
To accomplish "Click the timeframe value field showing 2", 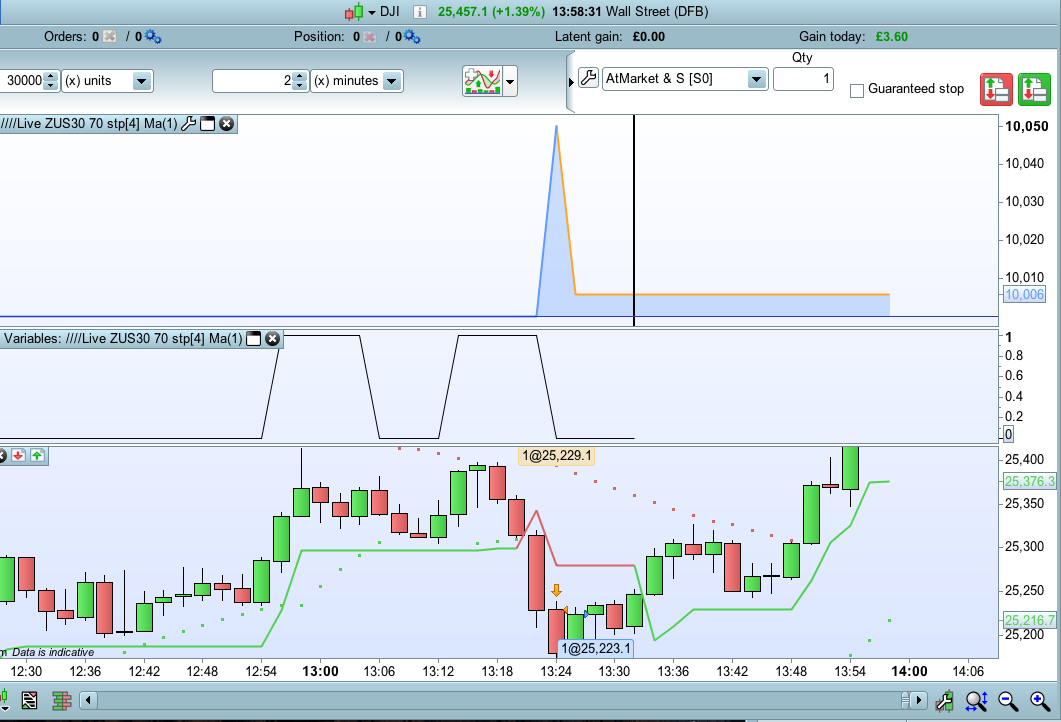I will point(252,81).
